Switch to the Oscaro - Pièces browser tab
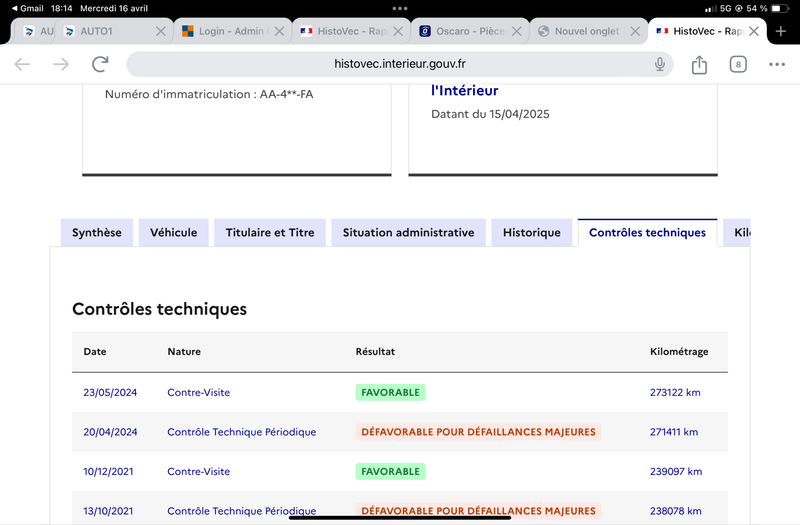Screen dimensions: 800x525 [x=469, y=31]
